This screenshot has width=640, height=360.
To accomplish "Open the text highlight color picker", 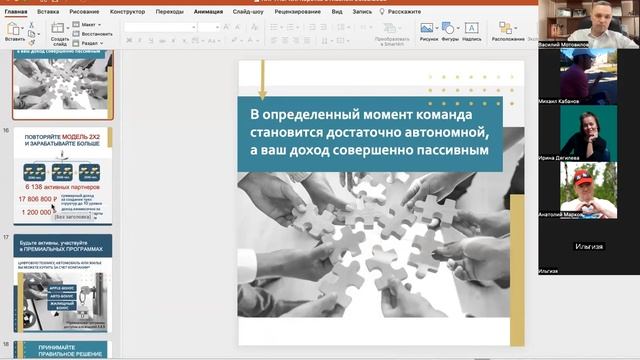I will [236, 40].
